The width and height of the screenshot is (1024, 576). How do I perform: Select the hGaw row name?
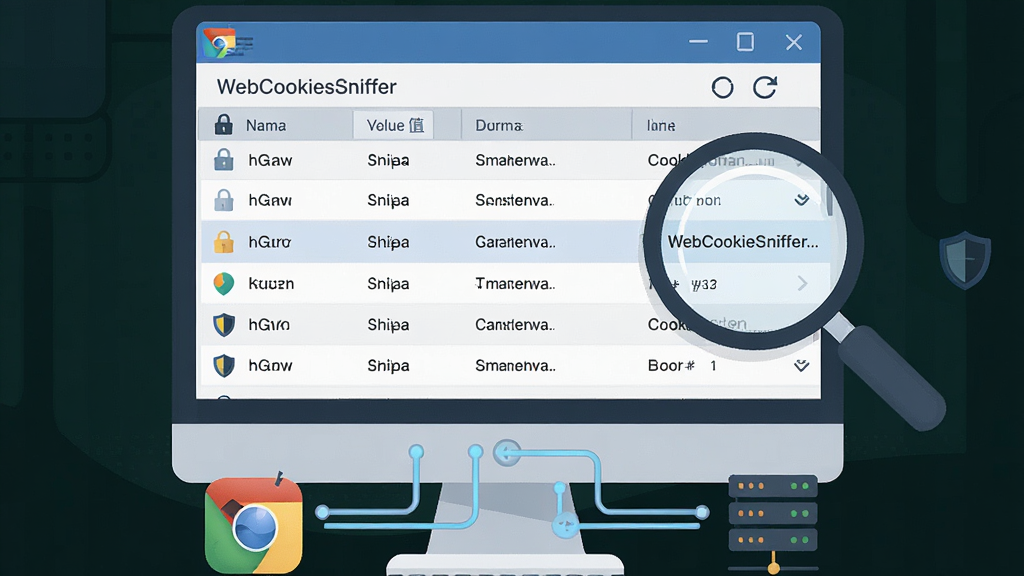click(270, 160)
